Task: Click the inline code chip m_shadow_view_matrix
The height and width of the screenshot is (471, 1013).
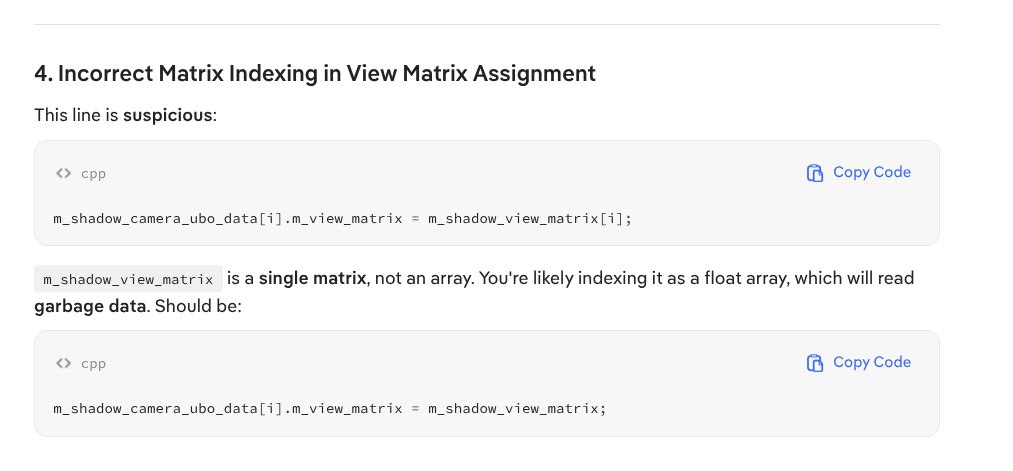Action: [128, 279]
